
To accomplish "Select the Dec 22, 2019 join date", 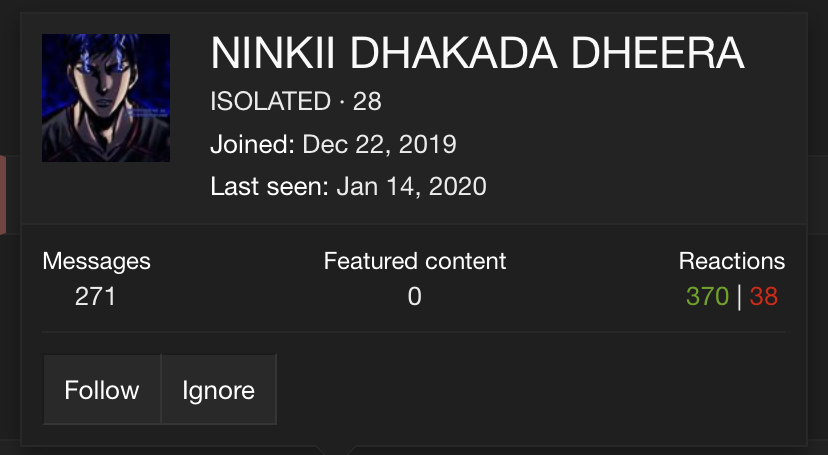I will 379,144.
